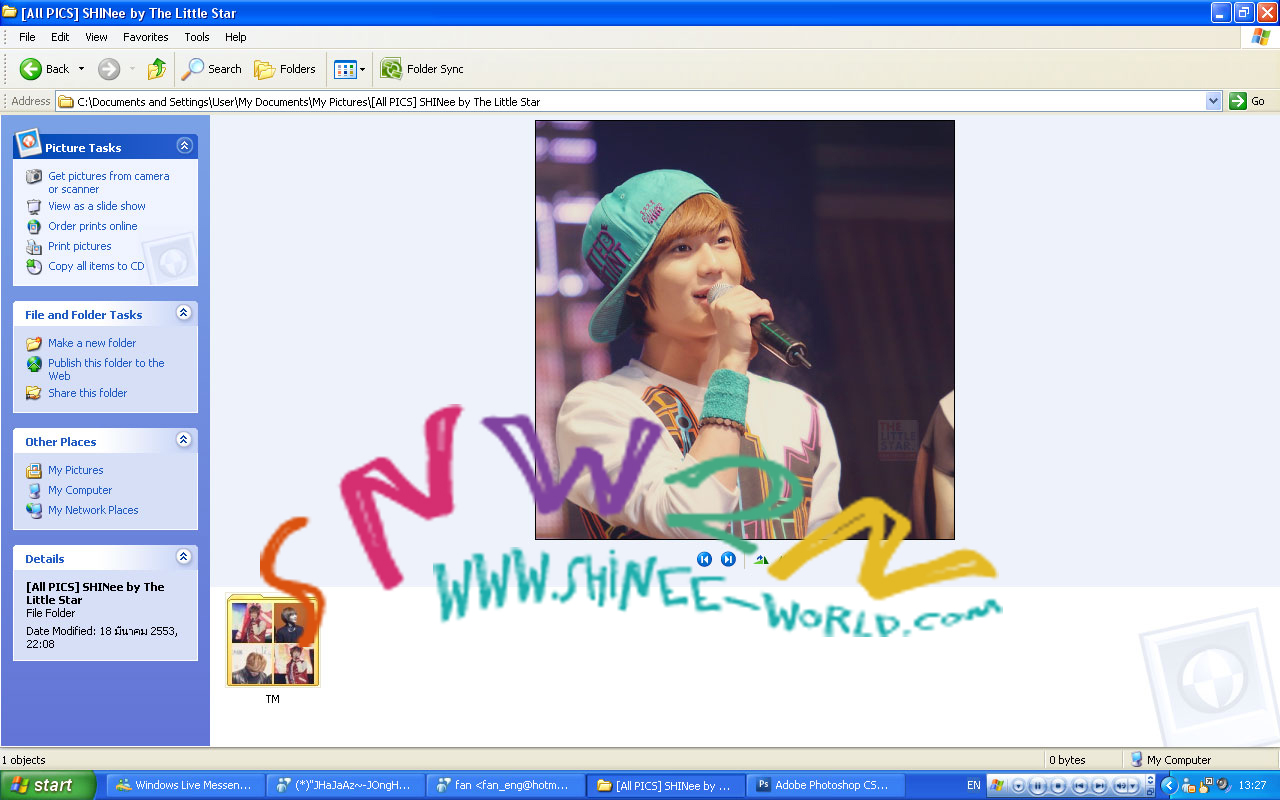
Task: Open the Windows Start menu
Action: pyautogui.click(x=48, y=785)
